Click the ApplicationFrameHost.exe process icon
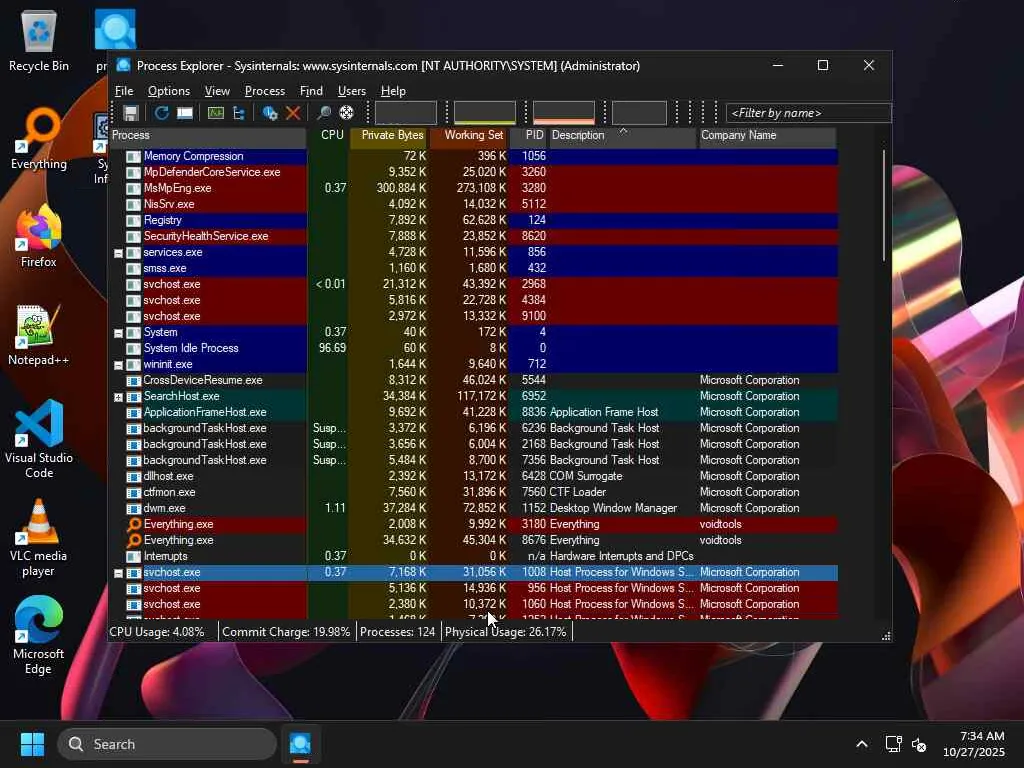This screenshot has height=768, width=1024. click(133, 412)
